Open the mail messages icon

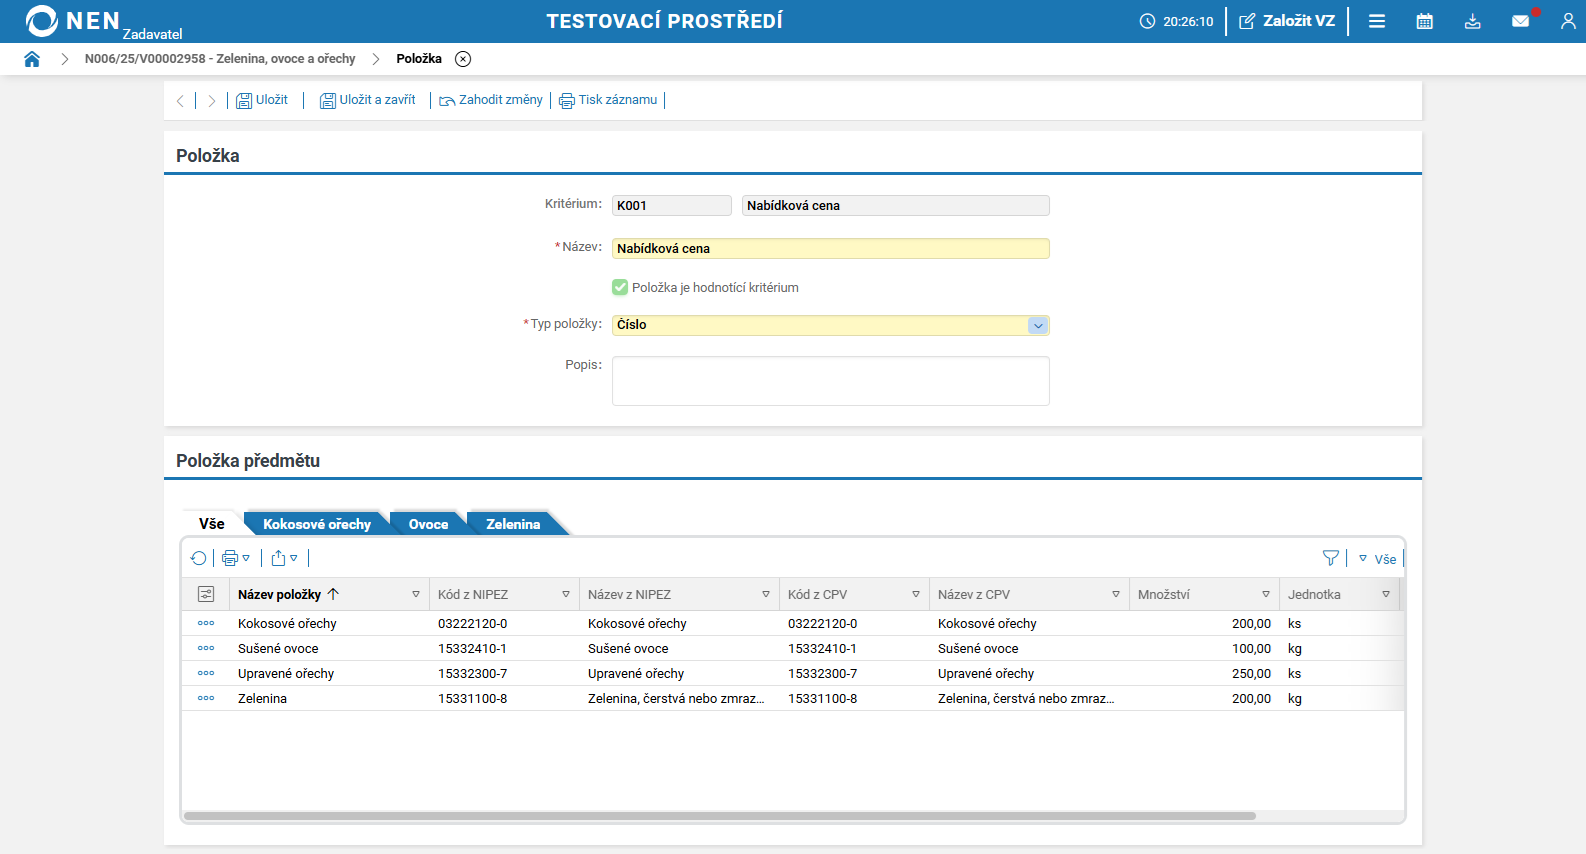coord(1520,21)
